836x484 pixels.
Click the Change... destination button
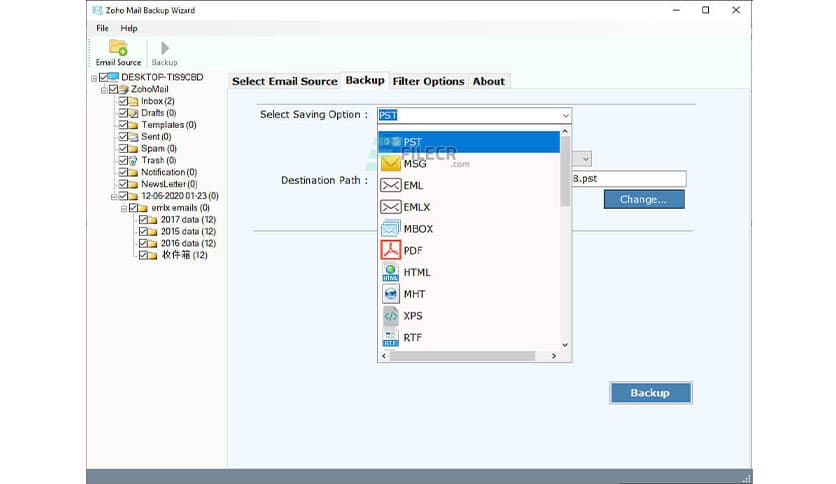644,199
